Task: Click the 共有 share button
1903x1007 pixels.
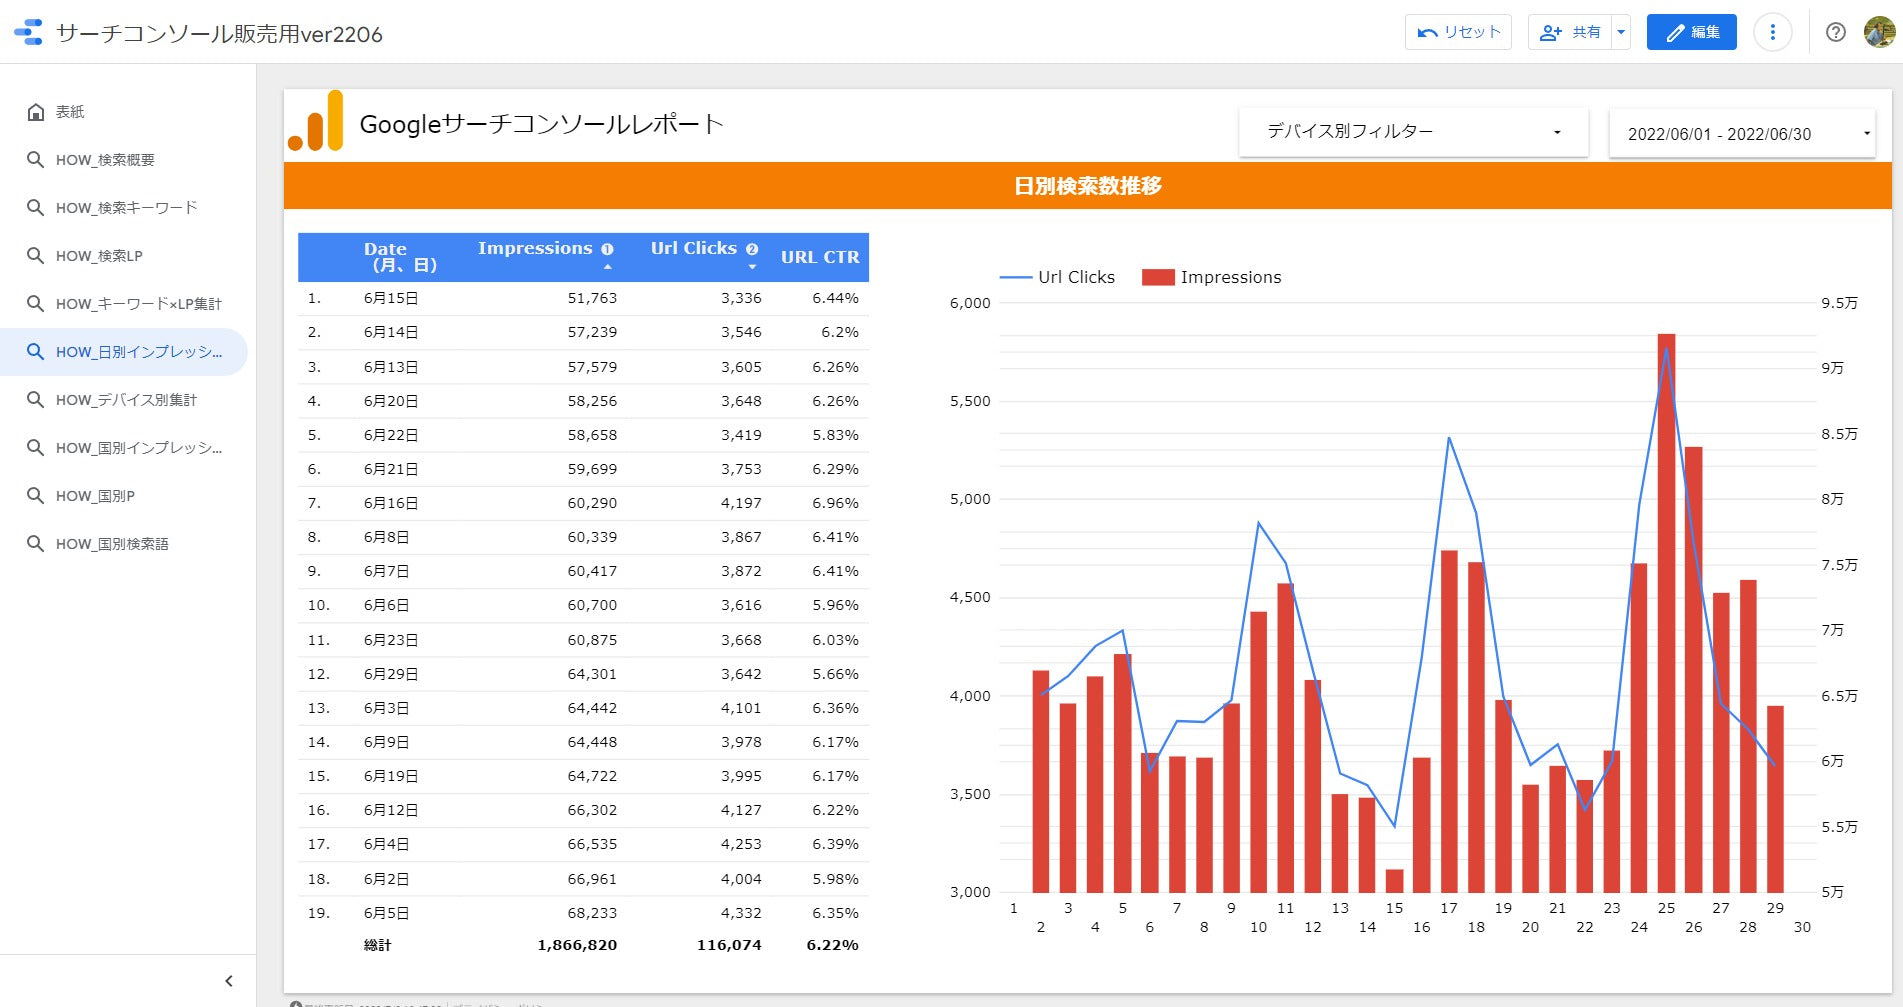Action: tap(1570, 32)
